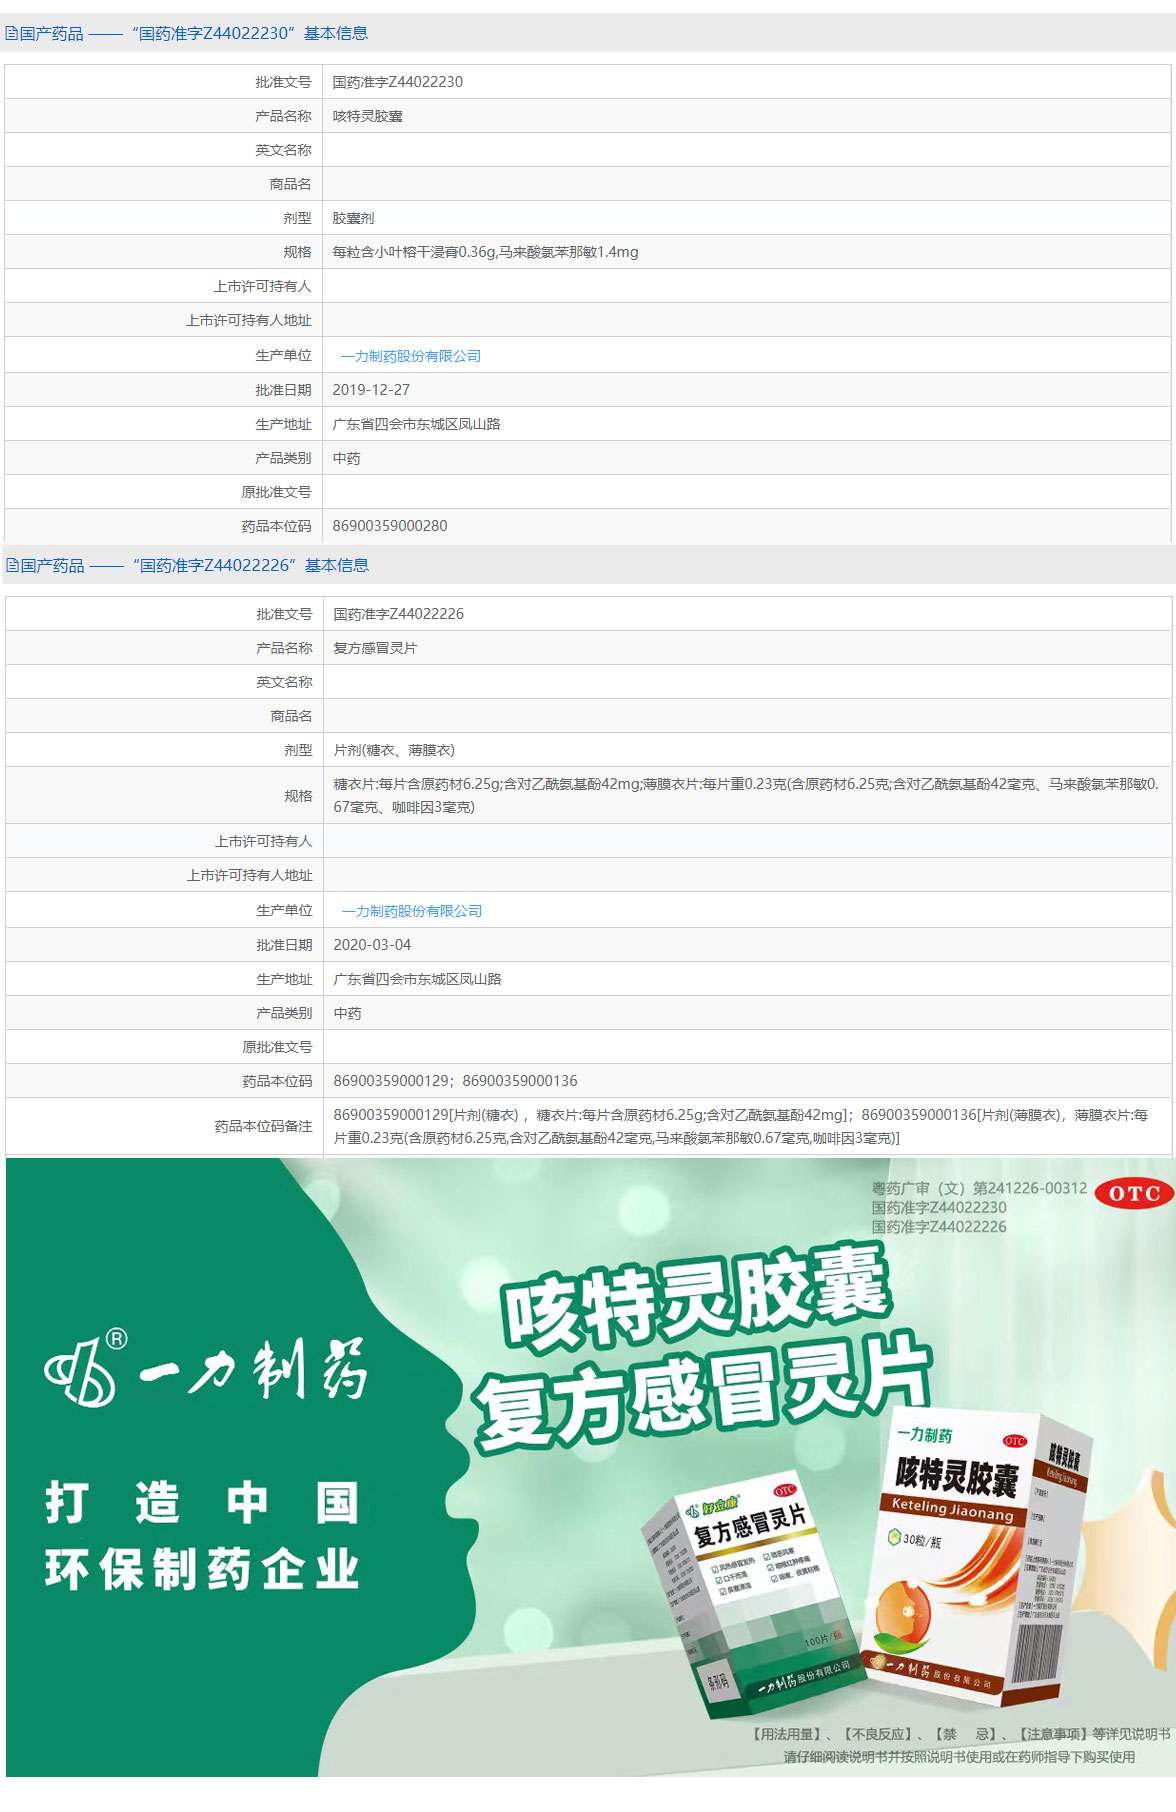Click the red OTC badge on the banner

tap(1134, 1193)
